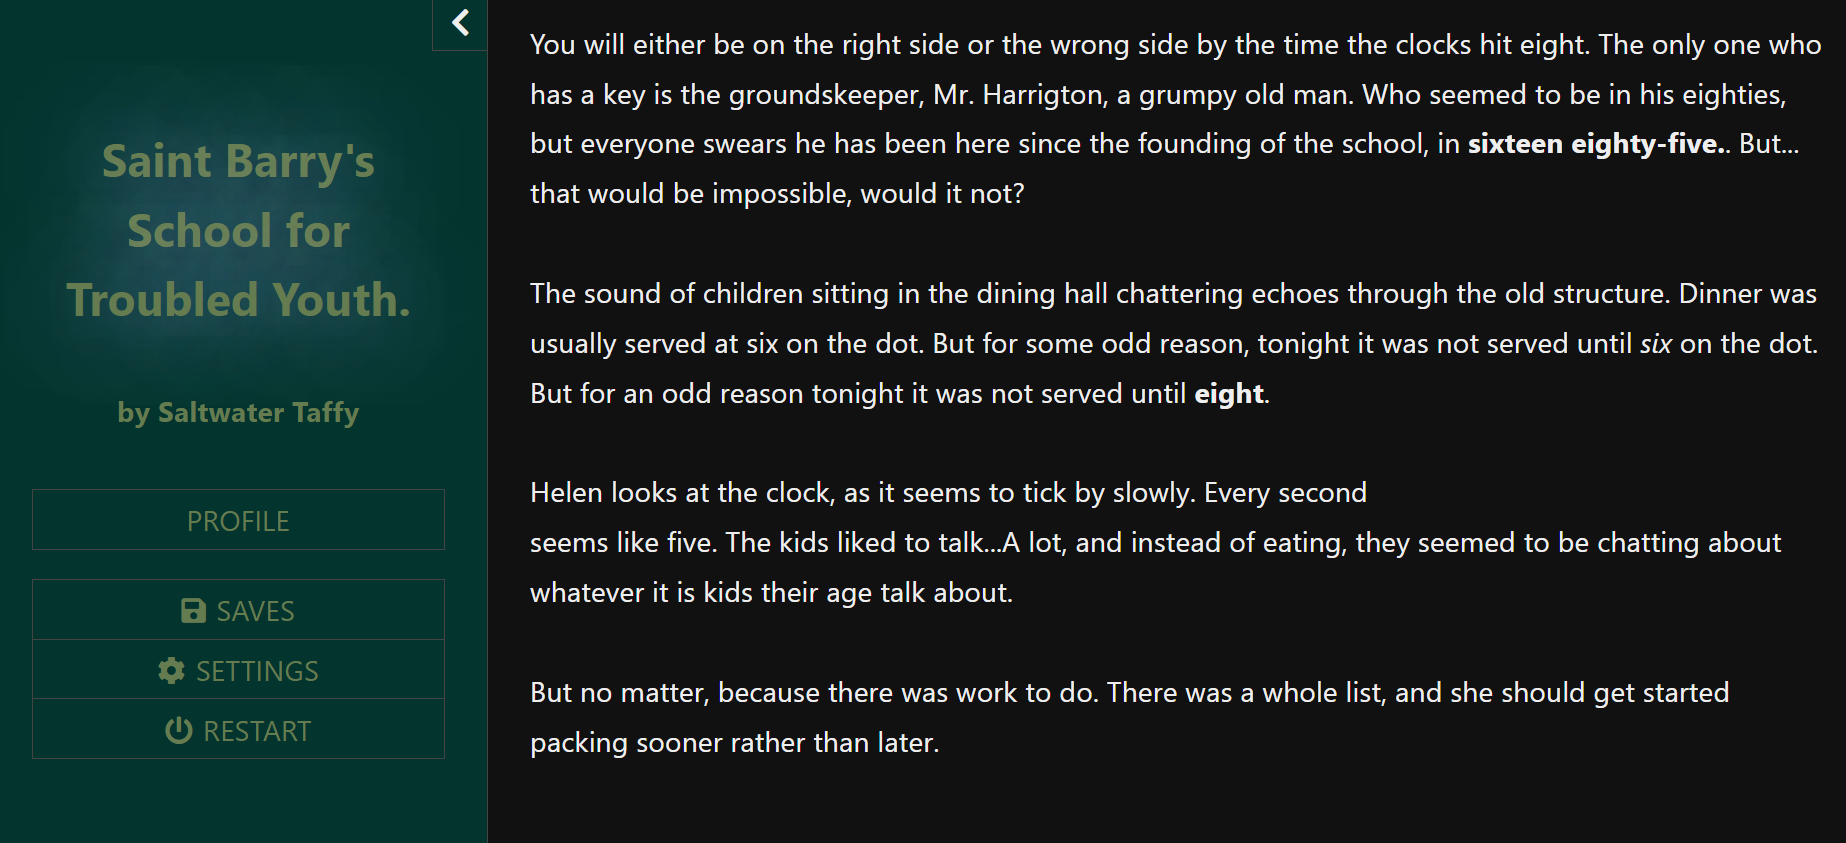Click the bold word eight

point(1229,394)
